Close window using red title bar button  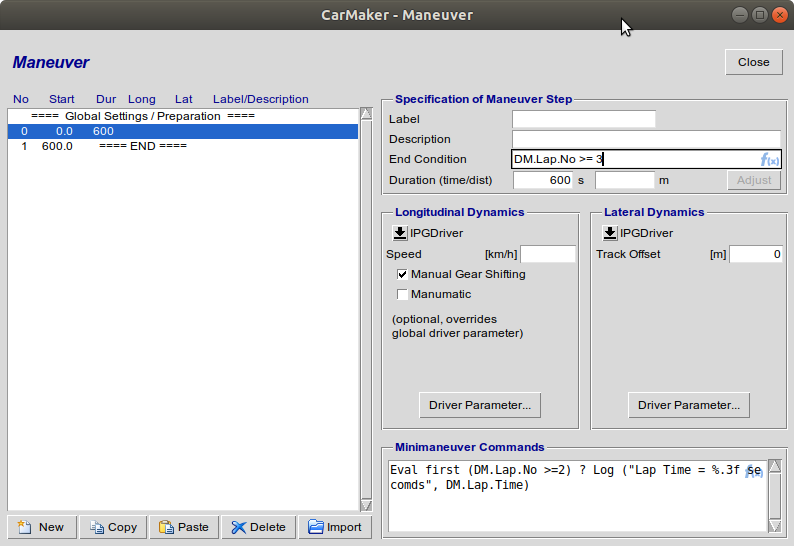click(780, 15)
